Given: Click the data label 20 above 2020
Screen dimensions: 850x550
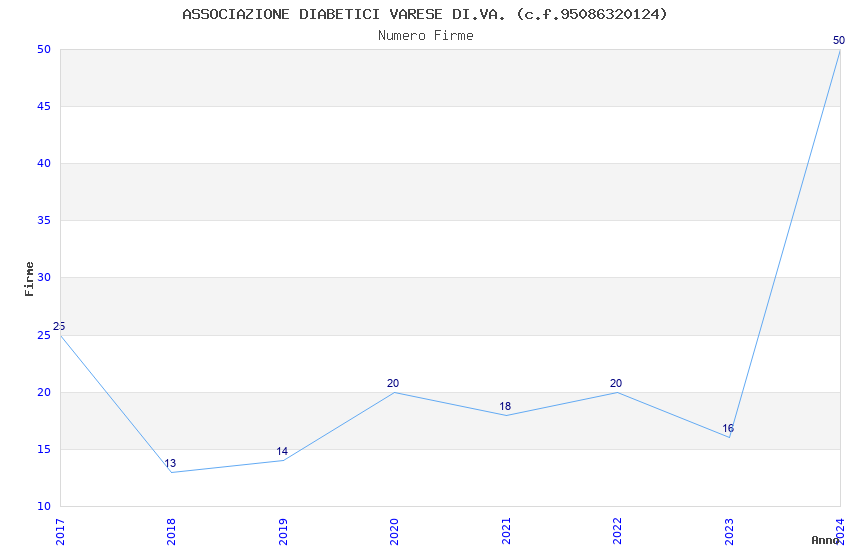Looking at the screenshot, I should coord(393,383).
